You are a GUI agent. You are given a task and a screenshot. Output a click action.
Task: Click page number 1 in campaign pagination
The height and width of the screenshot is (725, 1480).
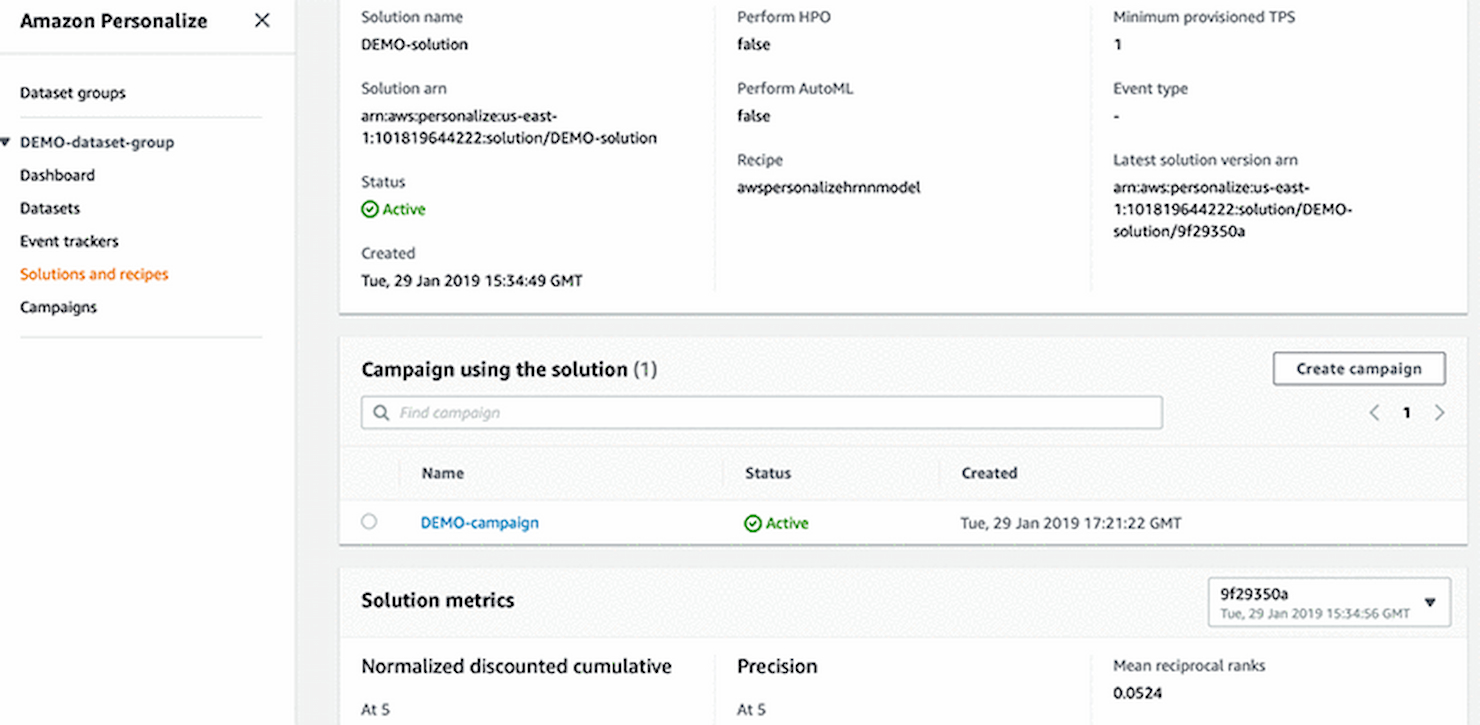[1406, 412]
